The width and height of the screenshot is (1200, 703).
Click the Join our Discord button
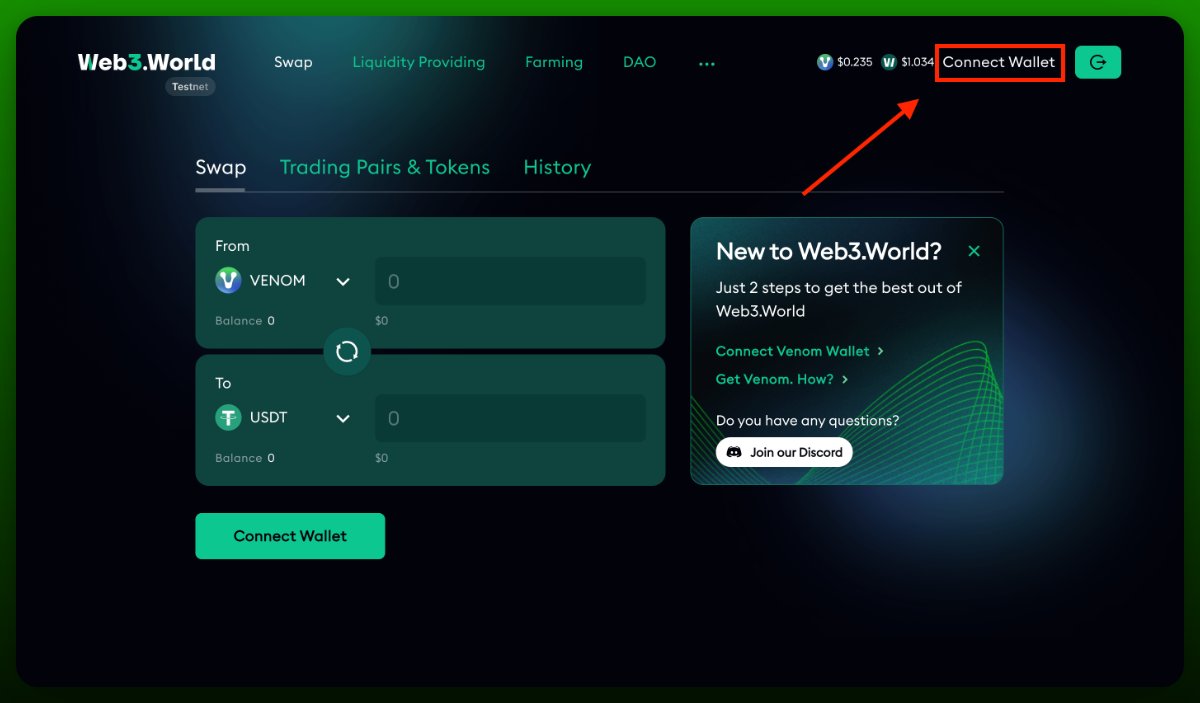click(784, 452)
